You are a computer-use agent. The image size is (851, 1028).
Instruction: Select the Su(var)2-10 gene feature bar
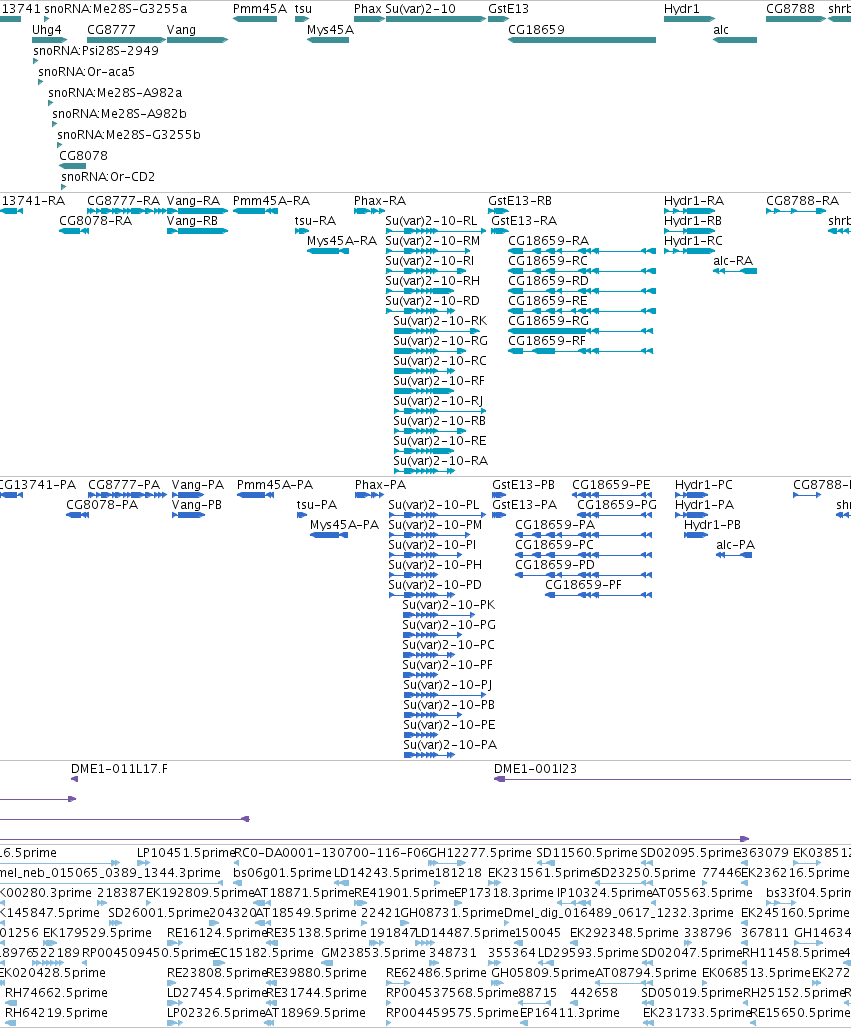point(435,19)
